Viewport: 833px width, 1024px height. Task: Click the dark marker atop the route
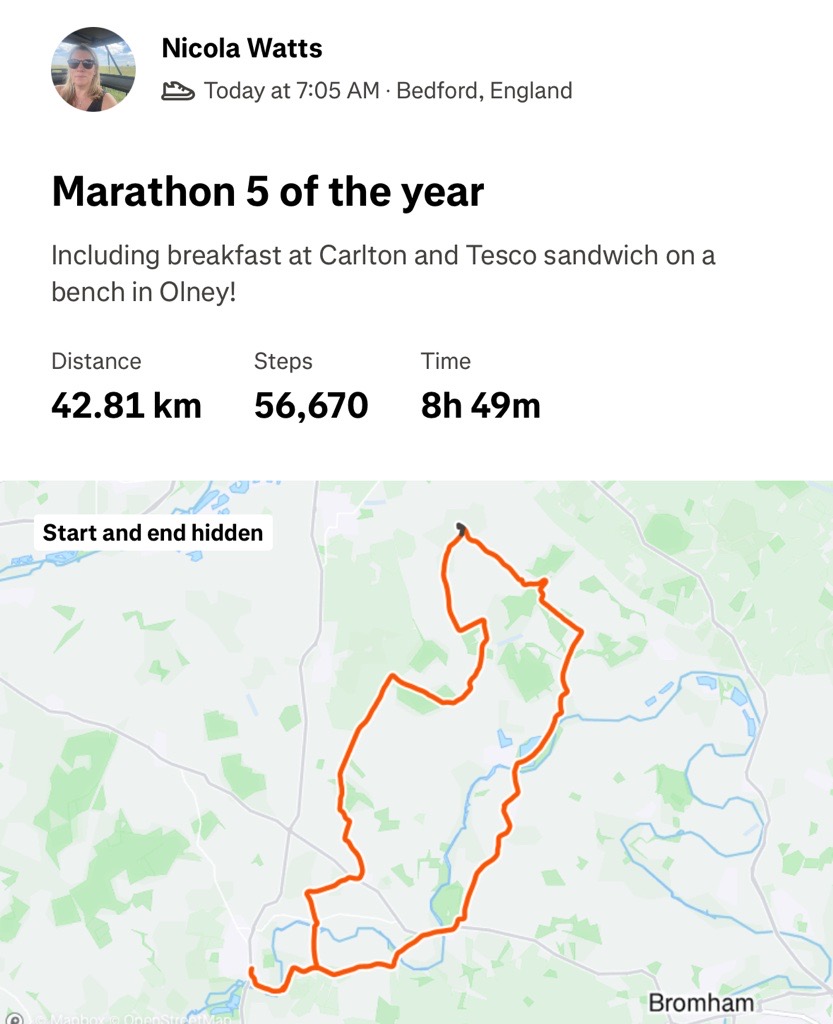[x=460, y=528]
